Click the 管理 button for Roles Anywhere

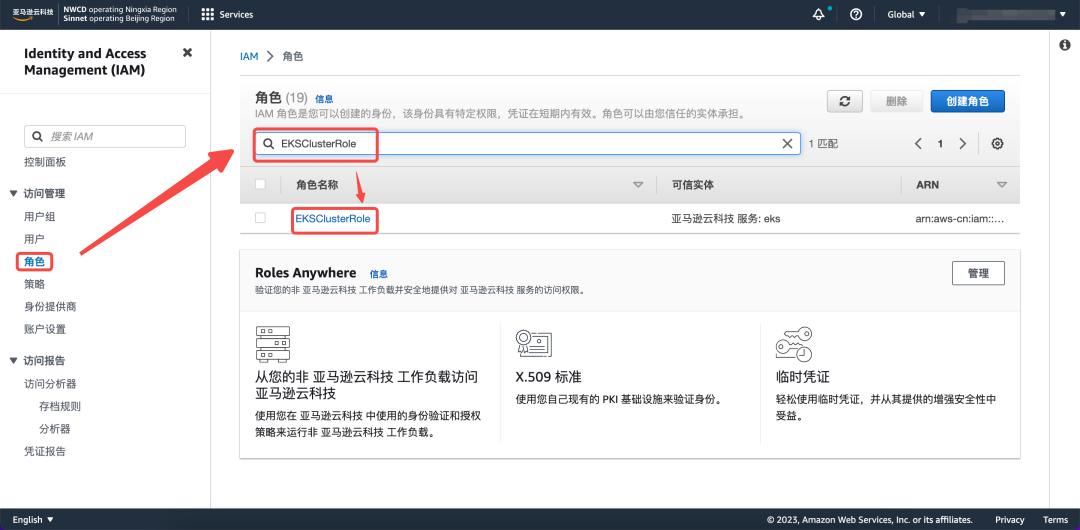tap(978, 273)
